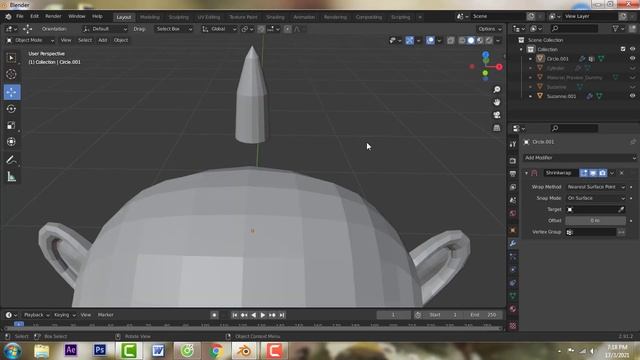Open the Object properties tab
Image resolution: width=640 pixels, height=360 pixels.
(513, 230)
